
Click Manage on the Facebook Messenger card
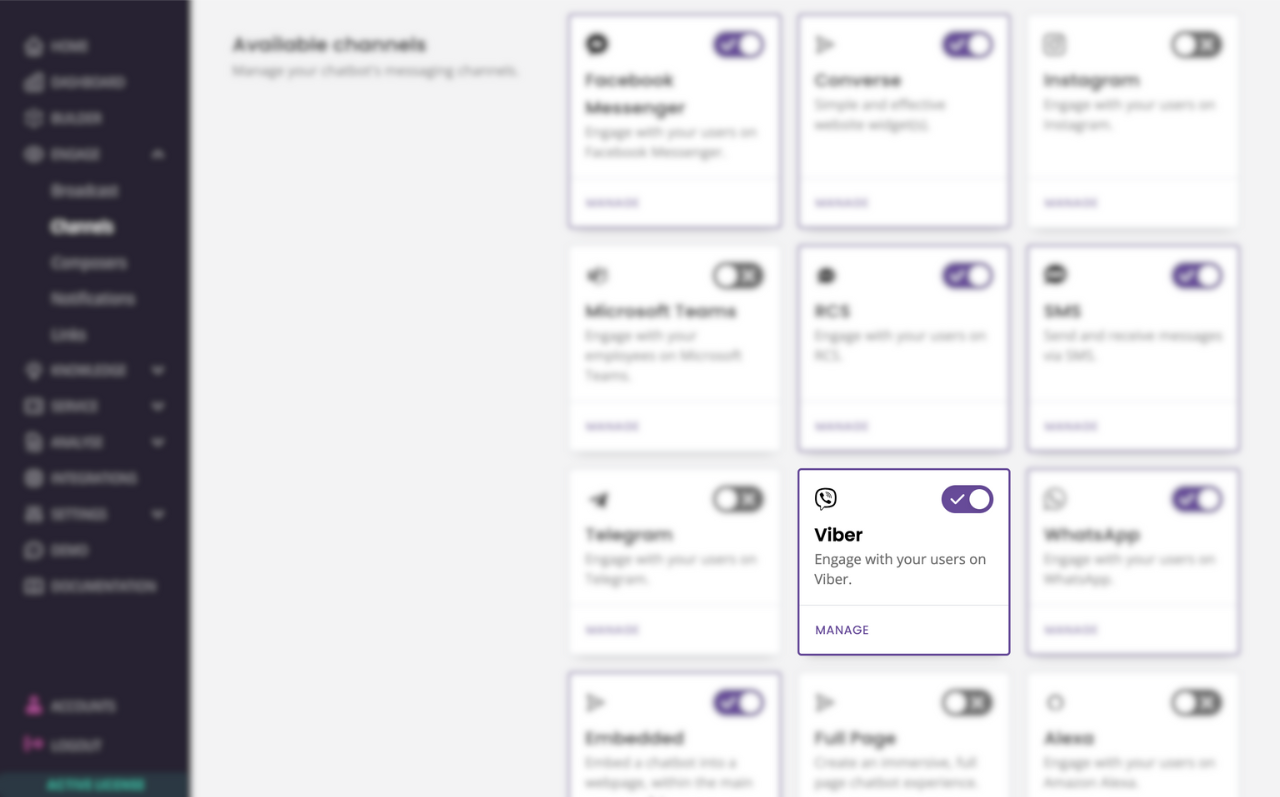(612, 203)
